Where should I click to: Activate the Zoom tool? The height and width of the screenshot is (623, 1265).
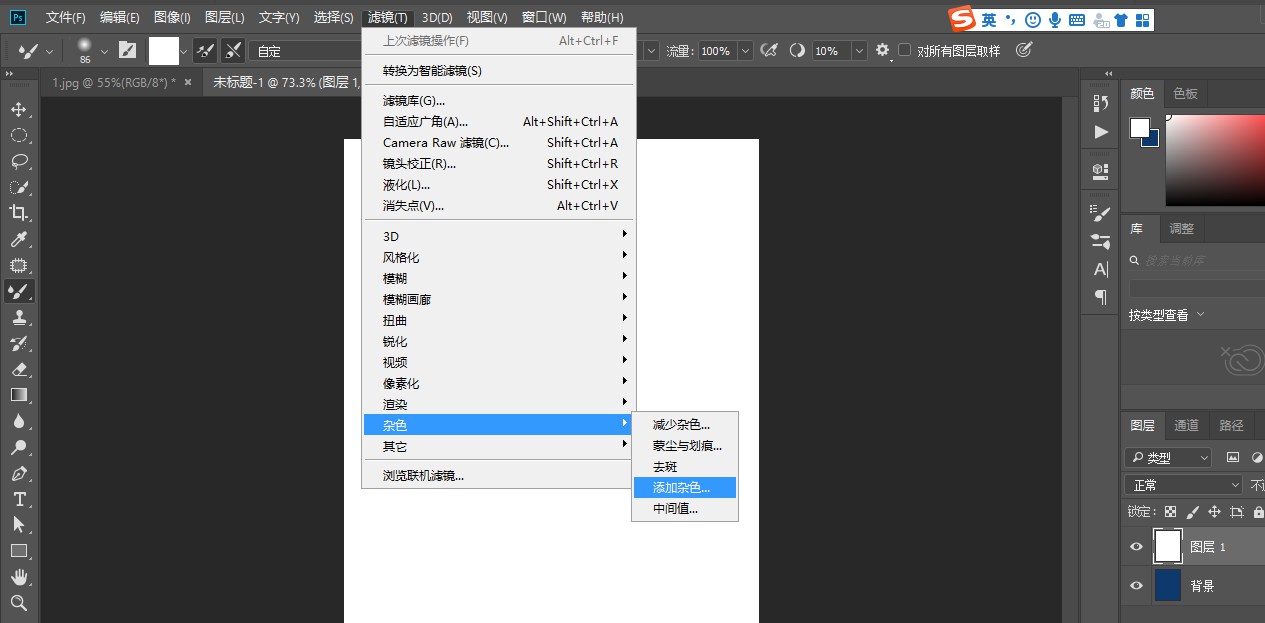20,603
